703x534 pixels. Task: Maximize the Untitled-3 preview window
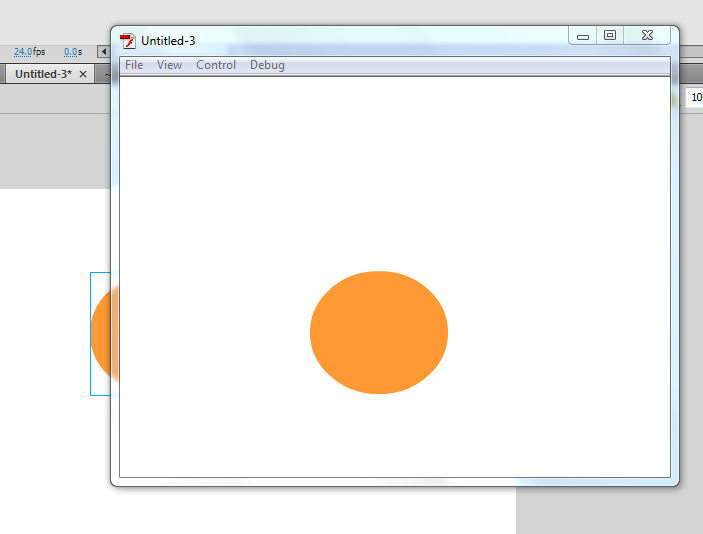pos(610,35)
